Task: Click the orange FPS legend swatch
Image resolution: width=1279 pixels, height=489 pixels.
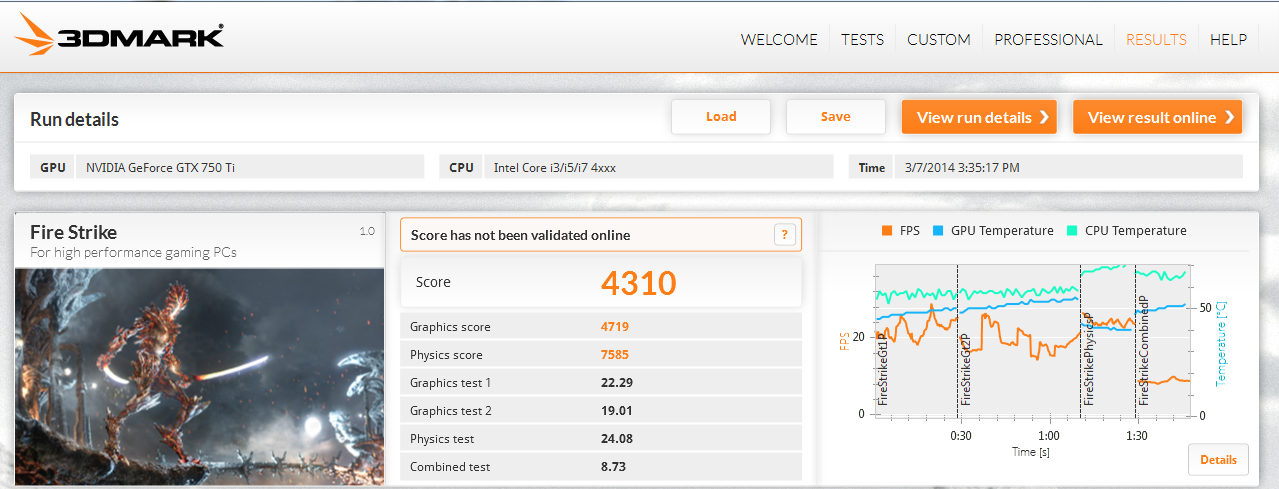Action: [887, 231]
